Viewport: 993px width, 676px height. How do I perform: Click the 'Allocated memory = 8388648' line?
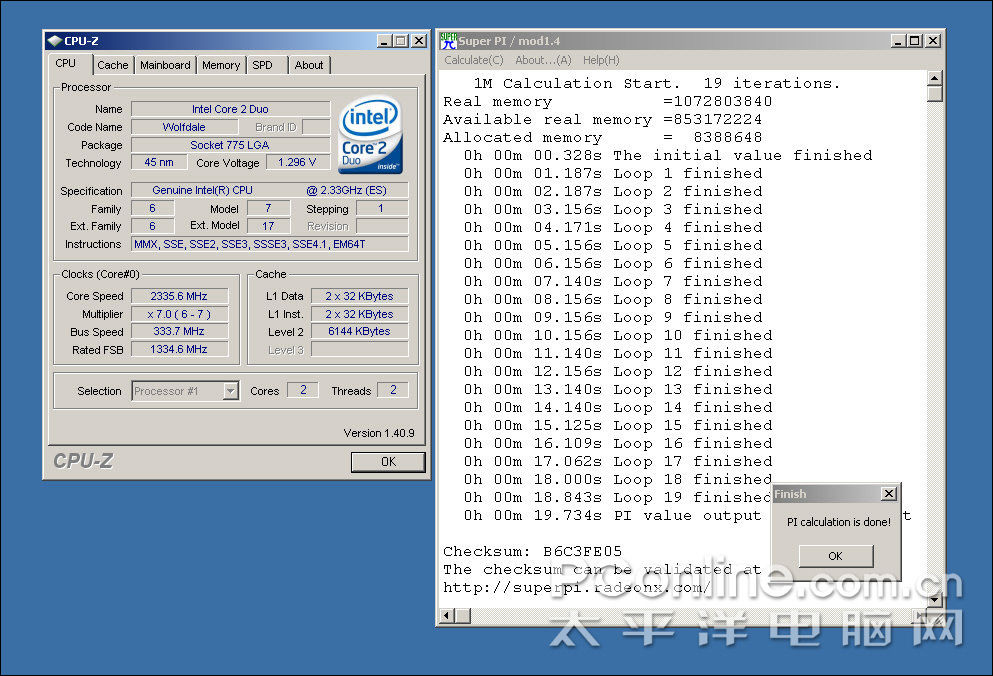coord(603,137)
